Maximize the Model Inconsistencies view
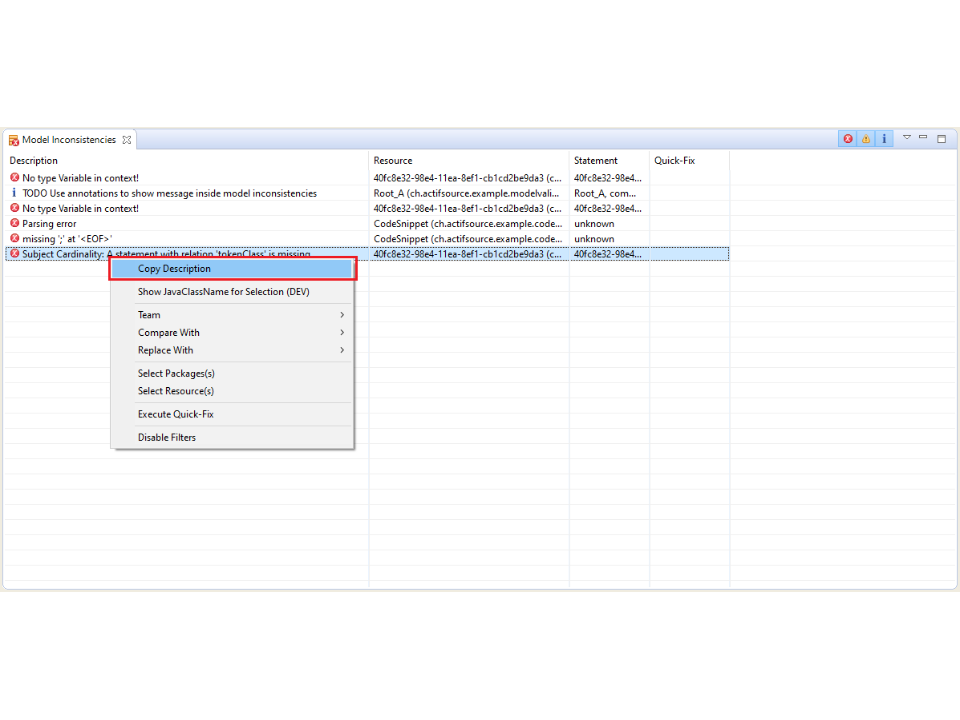The height and width of the screenshot is (720, 960). tap(942, 139)
